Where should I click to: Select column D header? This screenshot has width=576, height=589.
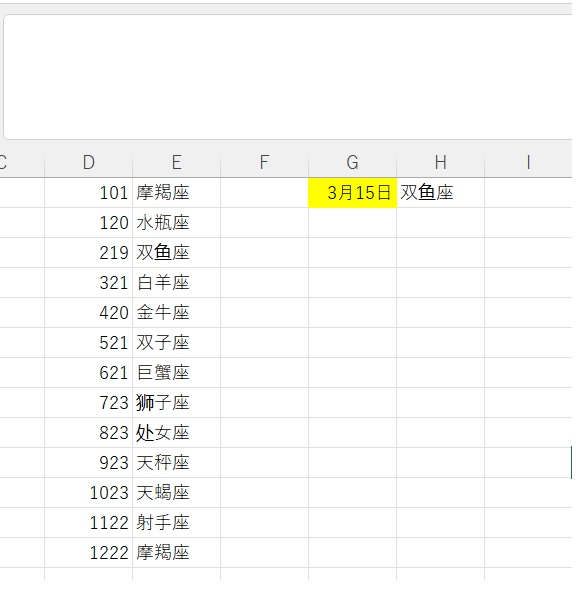click(x=89, y=163)
